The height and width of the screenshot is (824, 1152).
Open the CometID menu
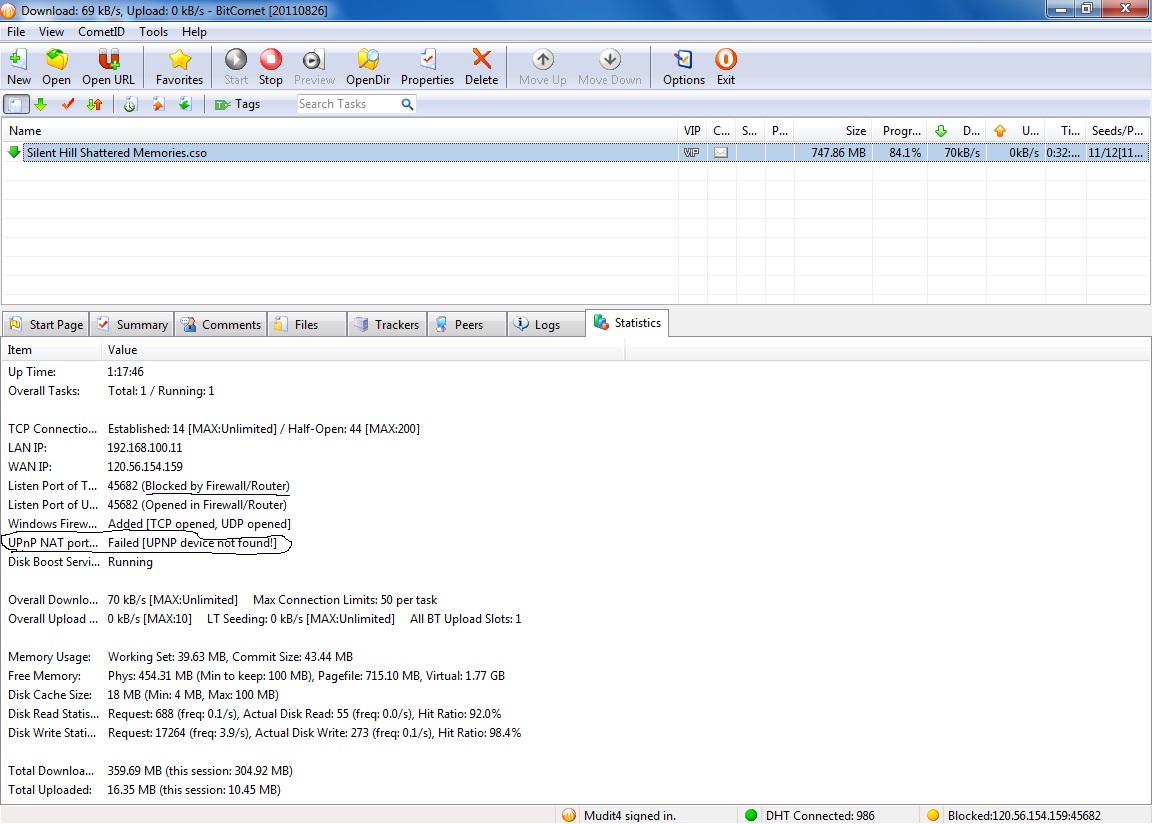[100, 32]
